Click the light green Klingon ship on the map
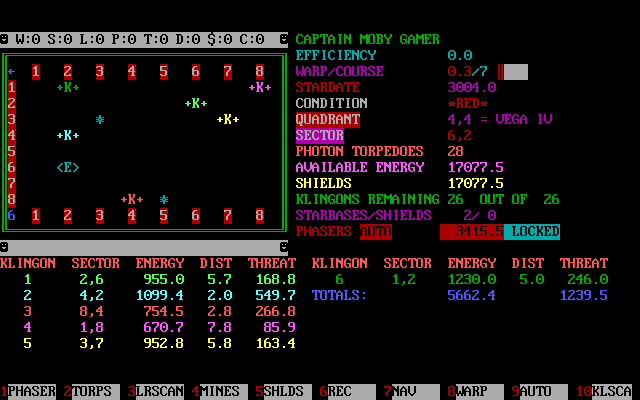 (x=196, y=103)
